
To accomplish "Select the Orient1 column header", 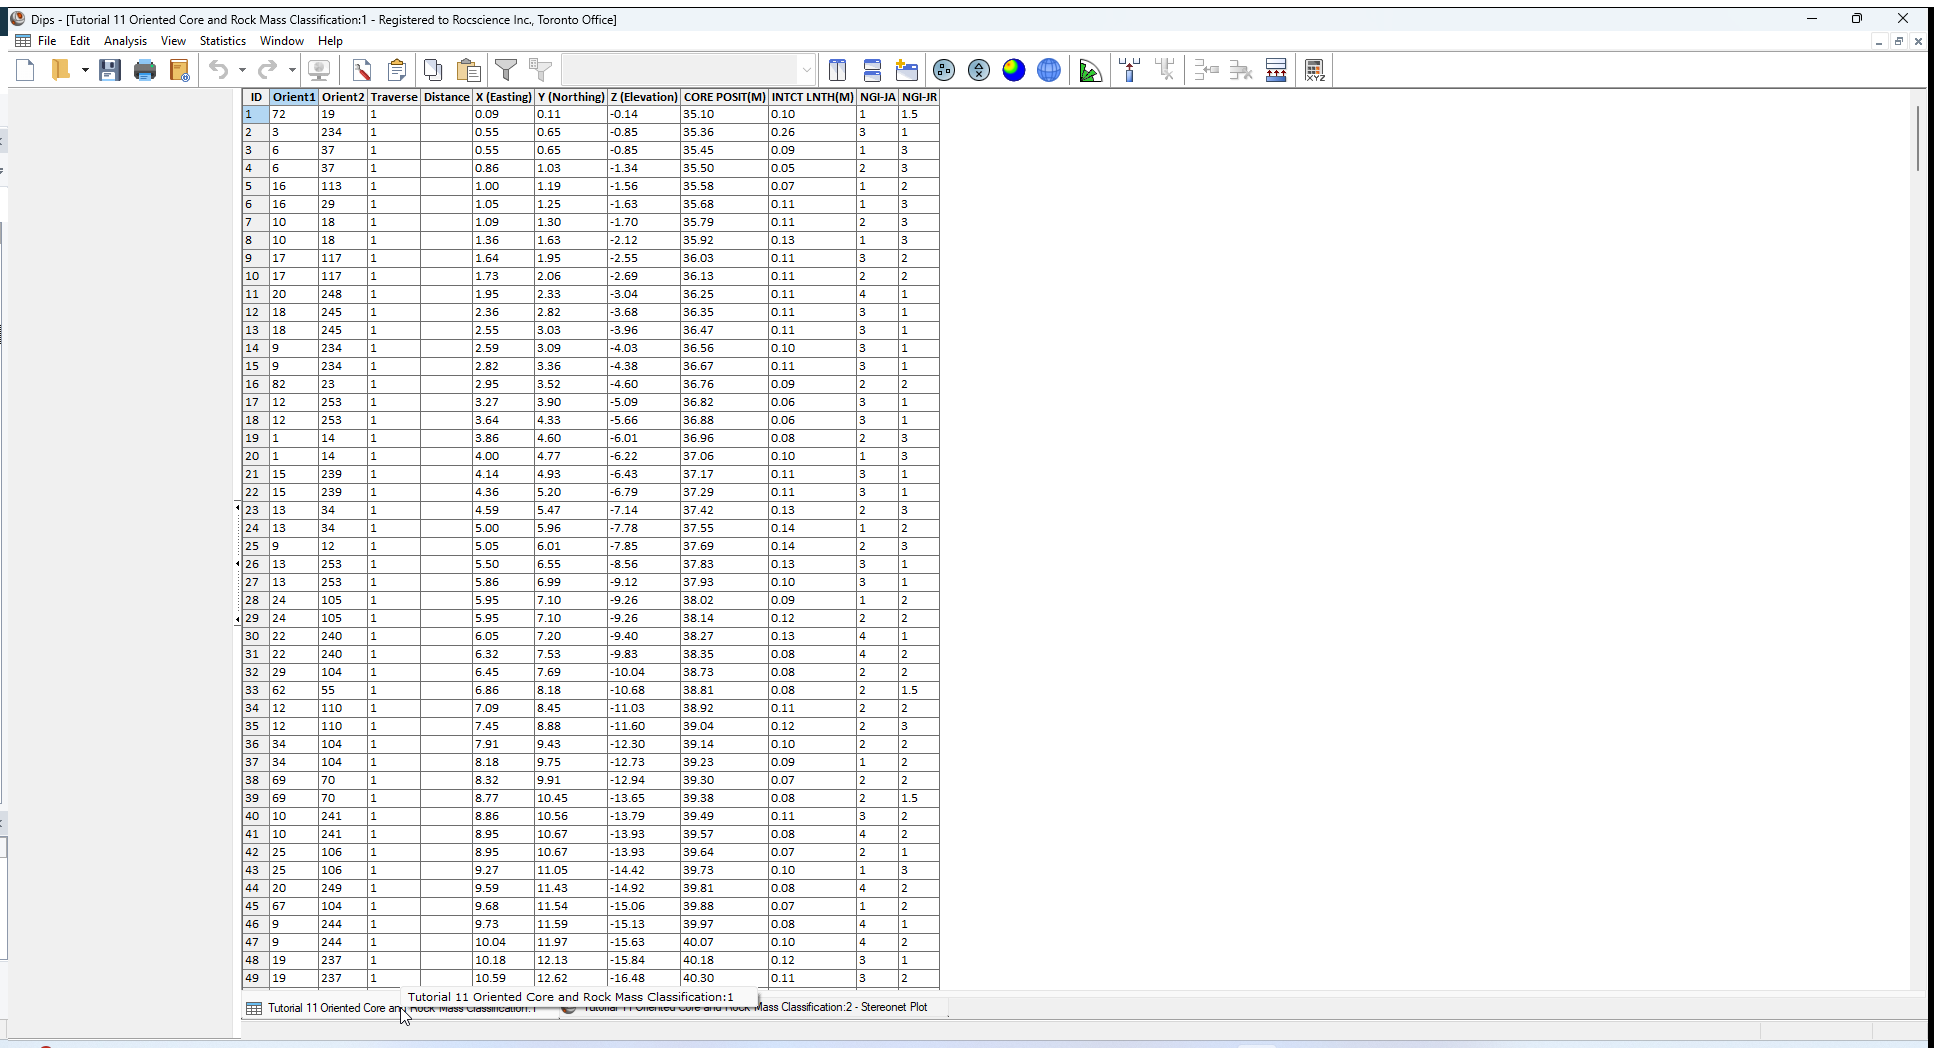I will click(x=293, y=97).
